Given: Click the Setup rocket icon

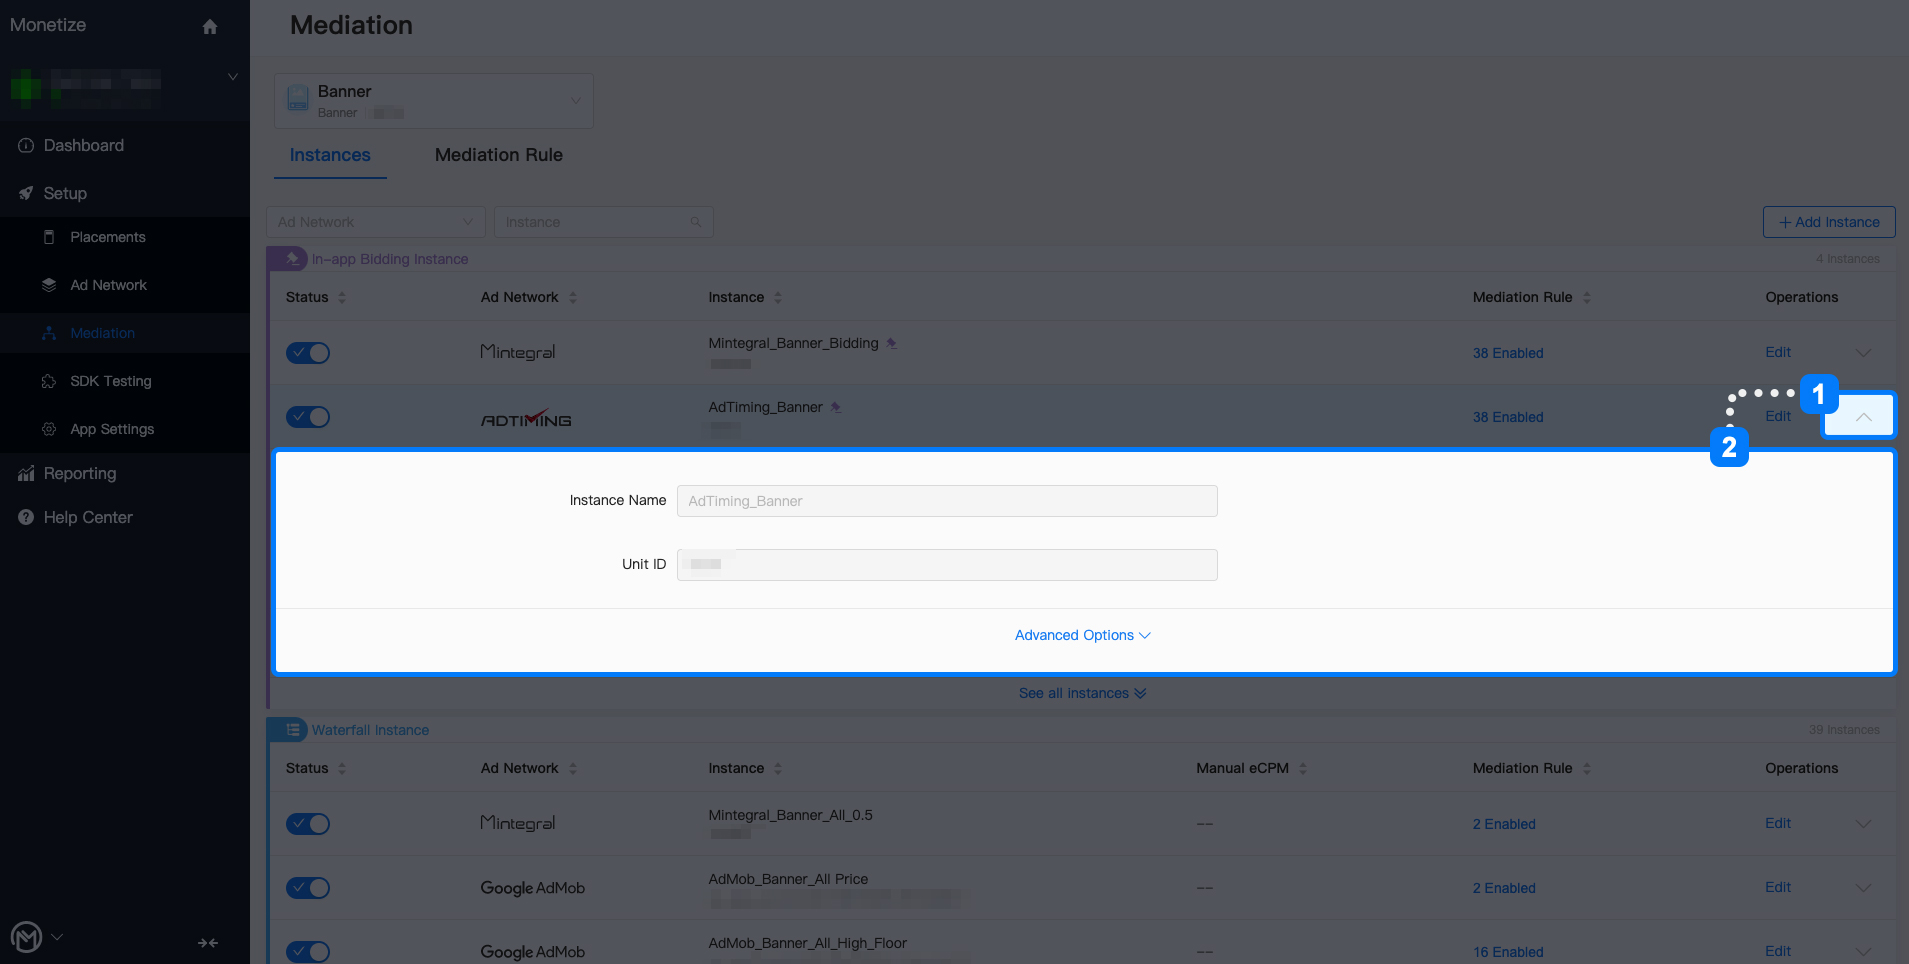Looking at the screenshot, I should 26,193.
